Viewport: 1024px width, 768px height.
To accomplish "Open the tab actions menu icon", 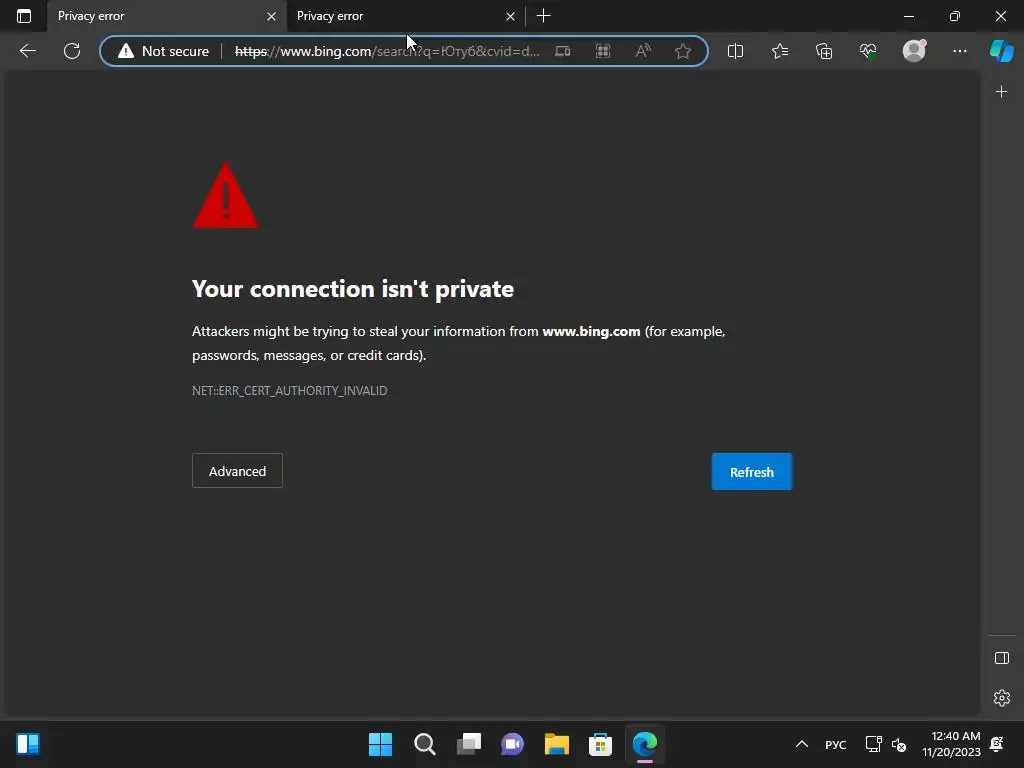I will (x=24, y=16).
